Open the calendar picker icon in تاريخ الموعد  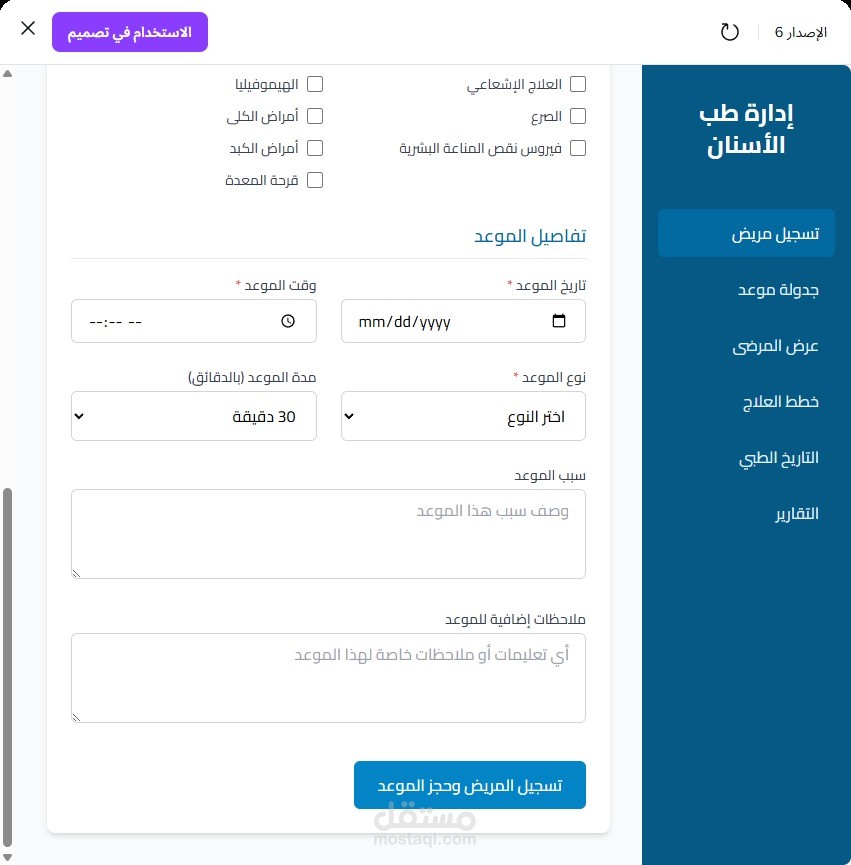pos(559,321)
